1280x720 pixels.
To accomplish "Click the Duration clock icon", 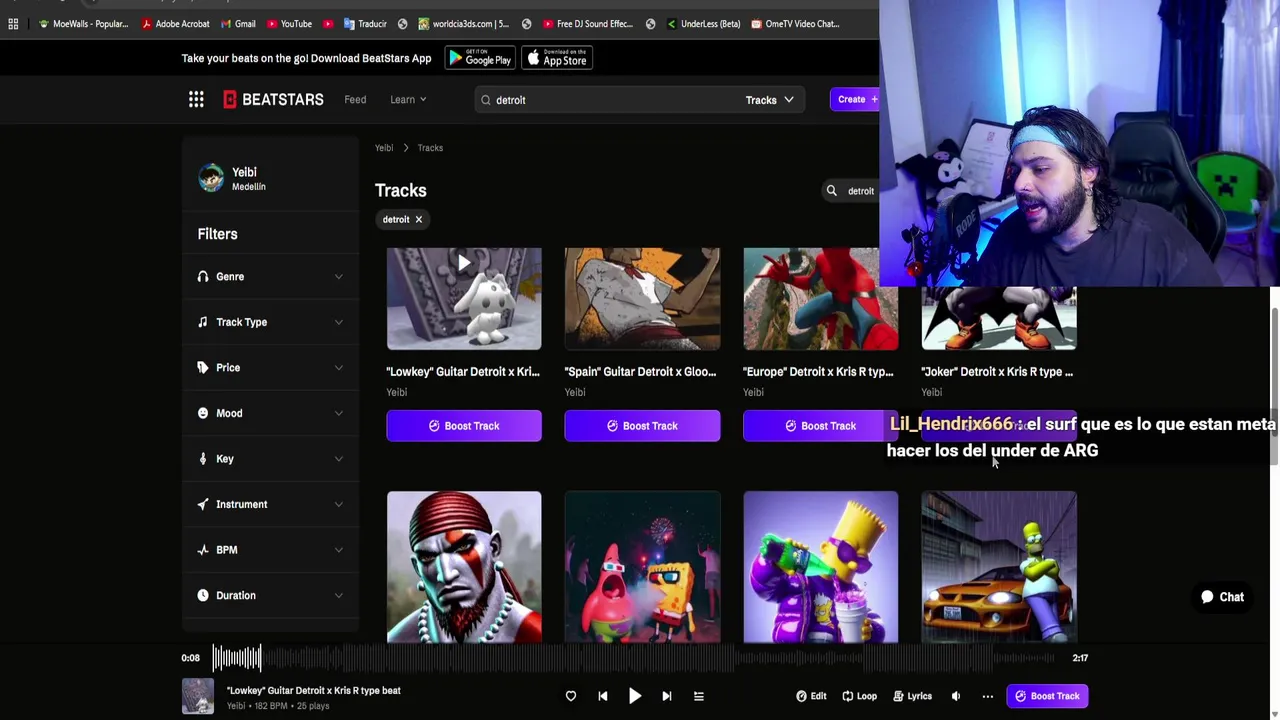I will point(203,595).
